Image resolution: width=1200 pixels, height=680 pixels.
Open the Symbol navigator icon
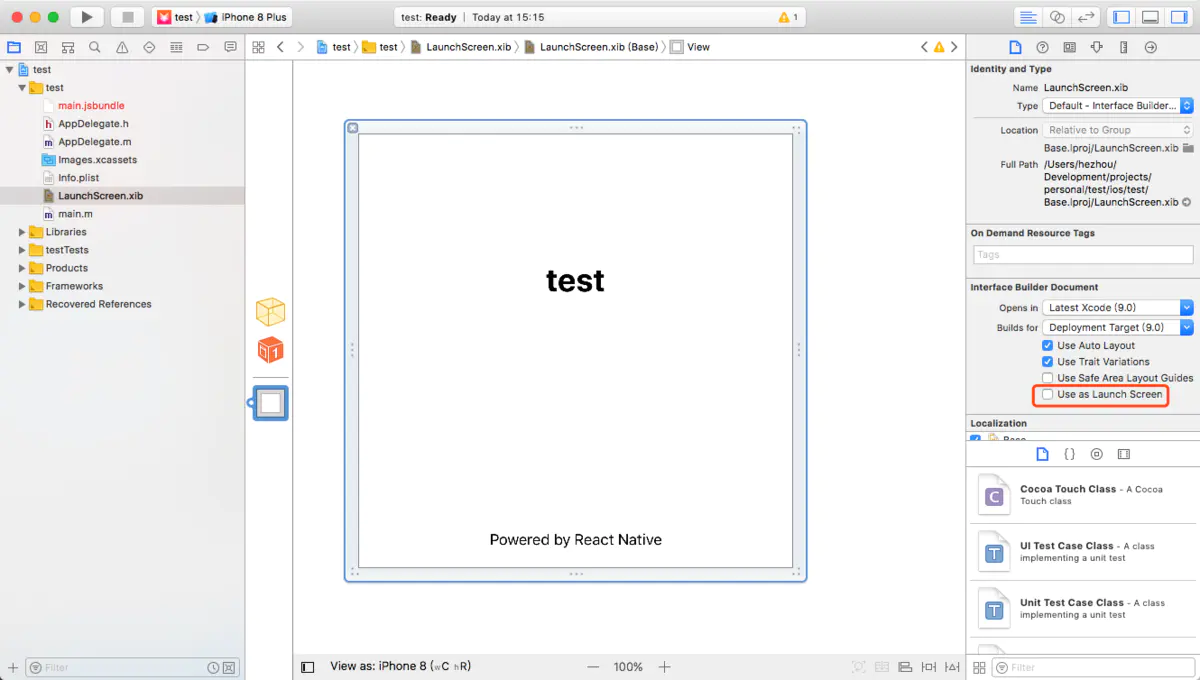point(68,47)
